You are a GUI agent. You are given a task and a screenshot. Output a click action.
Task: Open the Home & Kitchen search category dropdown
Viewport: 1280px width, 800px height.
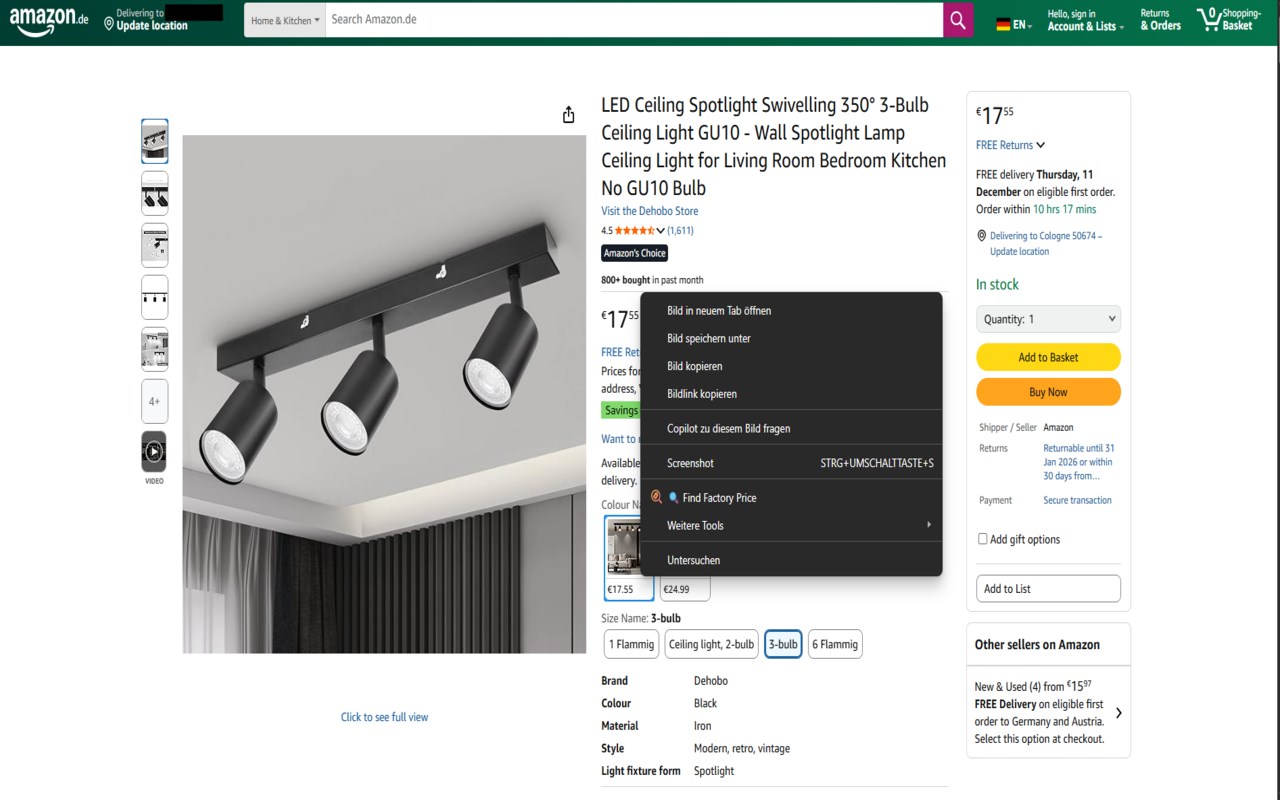(285, 20)
